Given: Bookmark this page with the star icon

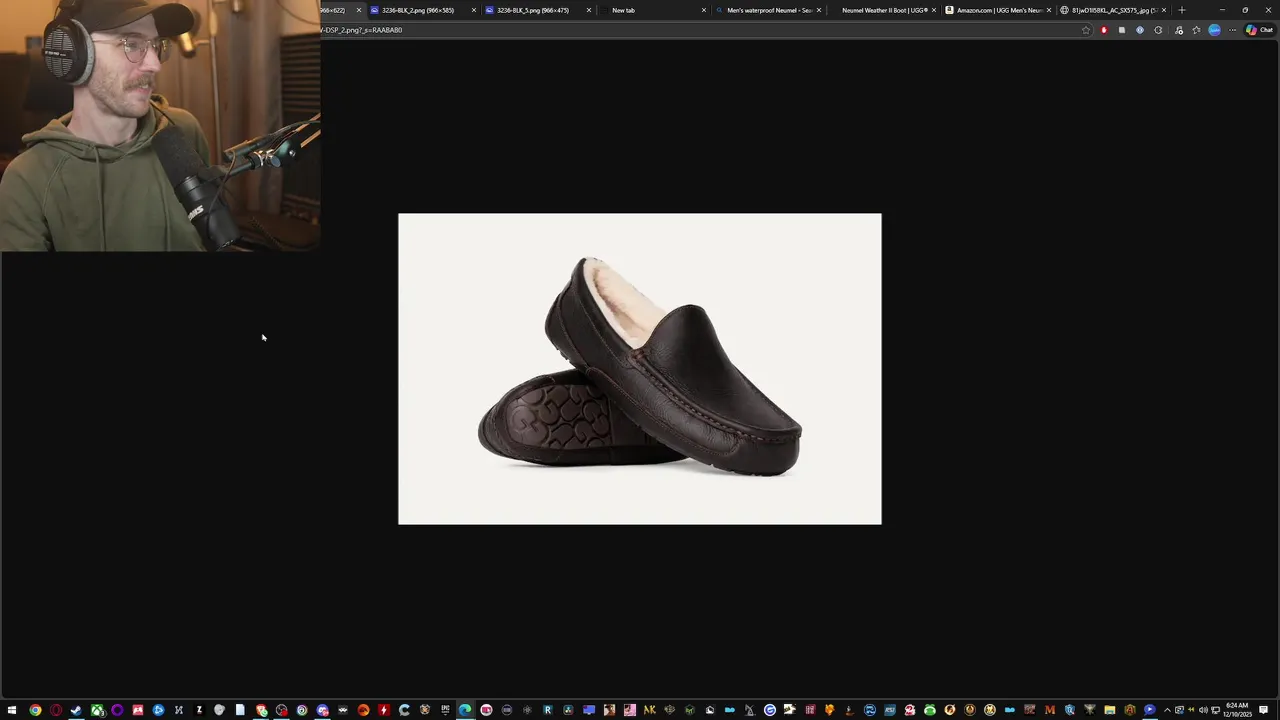Looking at the screenshot, I should pyautogui.click(x=1086, y=30).
